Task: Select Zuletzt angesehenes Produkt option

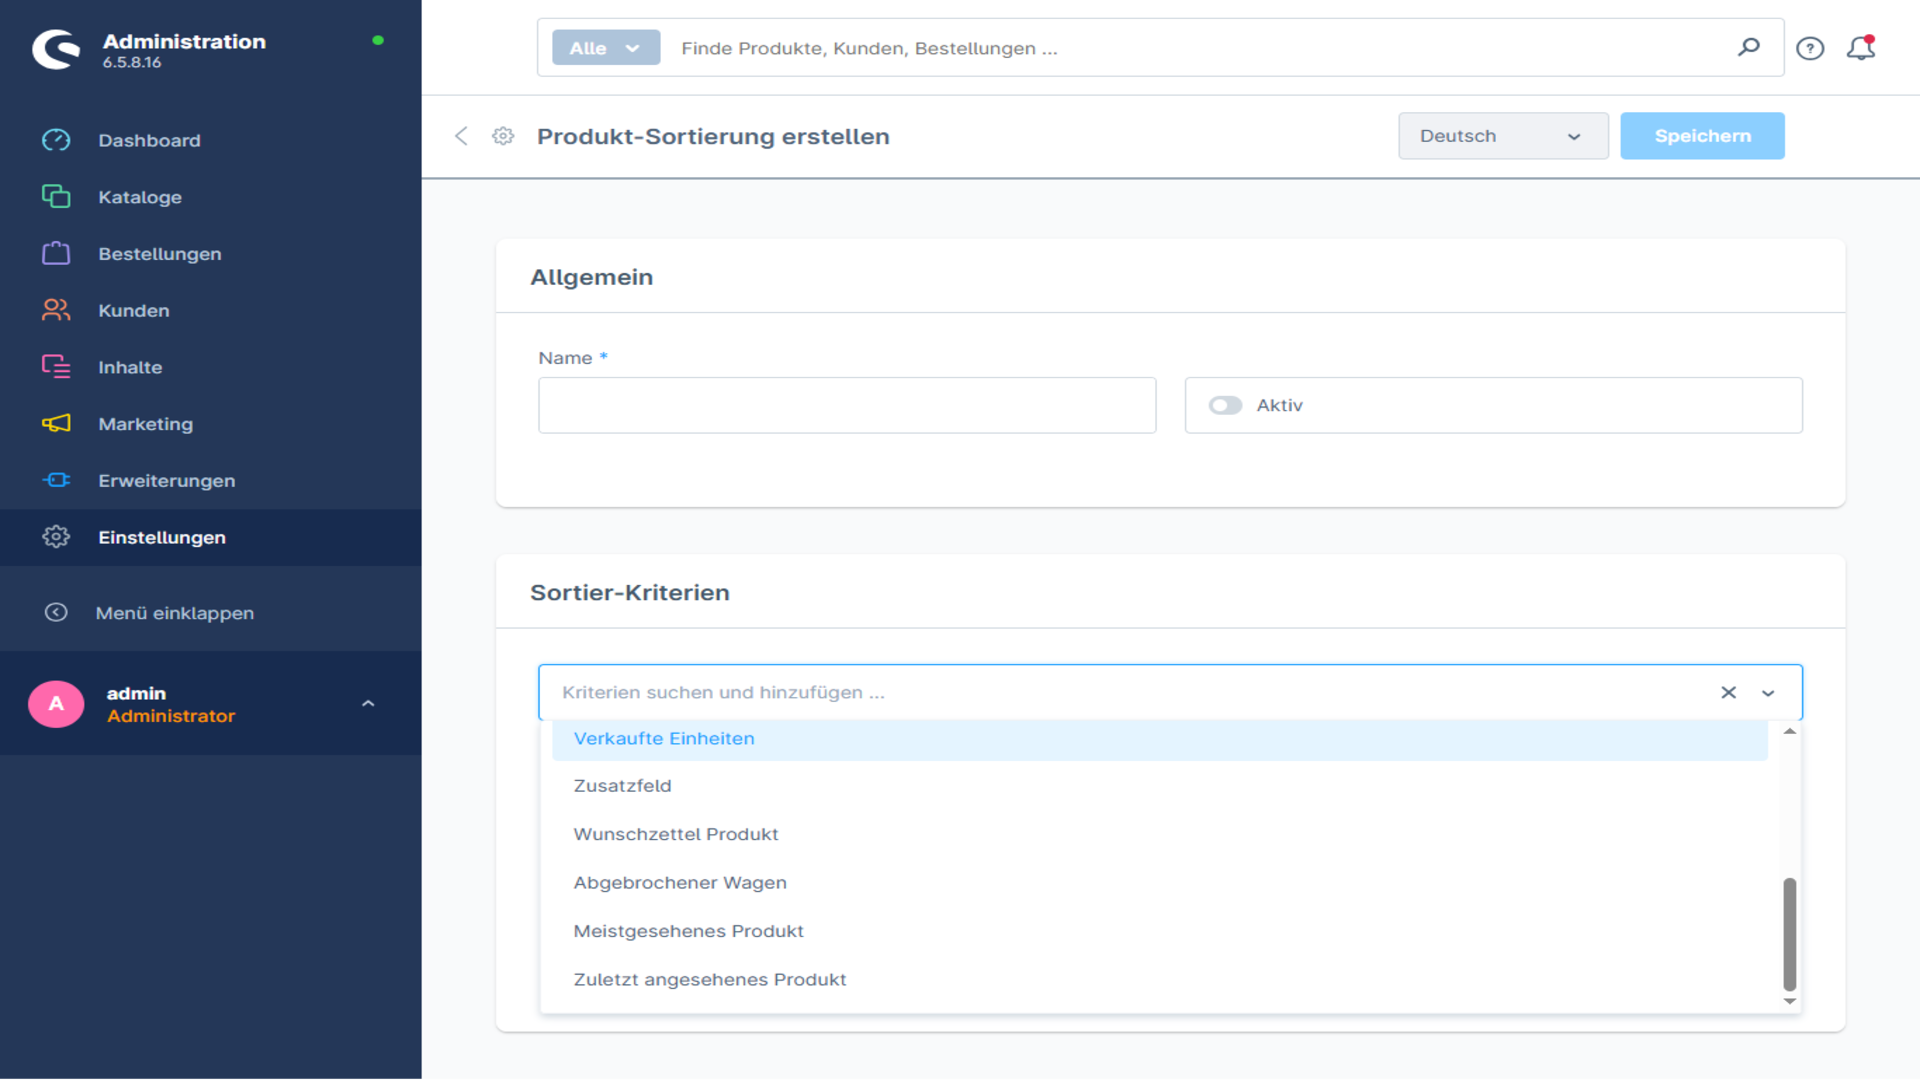Action: [x=1160, y=979]
